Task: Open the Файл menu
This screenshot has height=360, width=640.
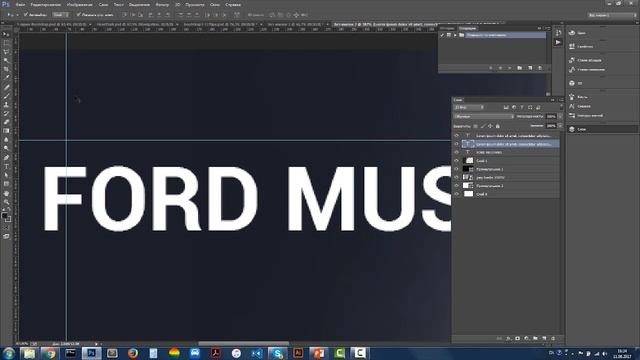Action: (20, 4)
